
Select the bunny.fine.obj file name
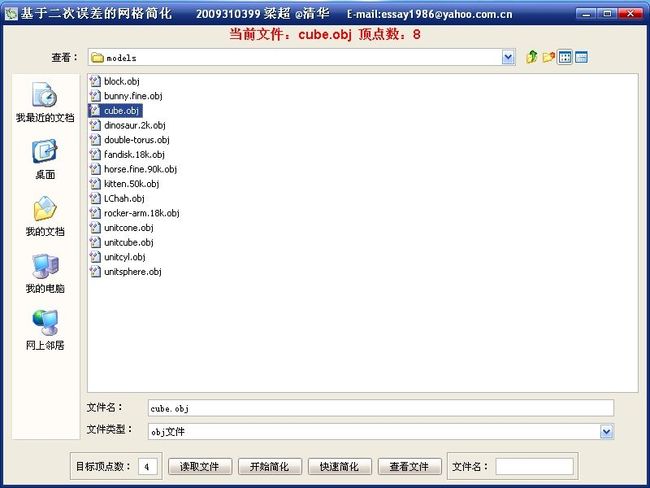[x=133, y=96]
